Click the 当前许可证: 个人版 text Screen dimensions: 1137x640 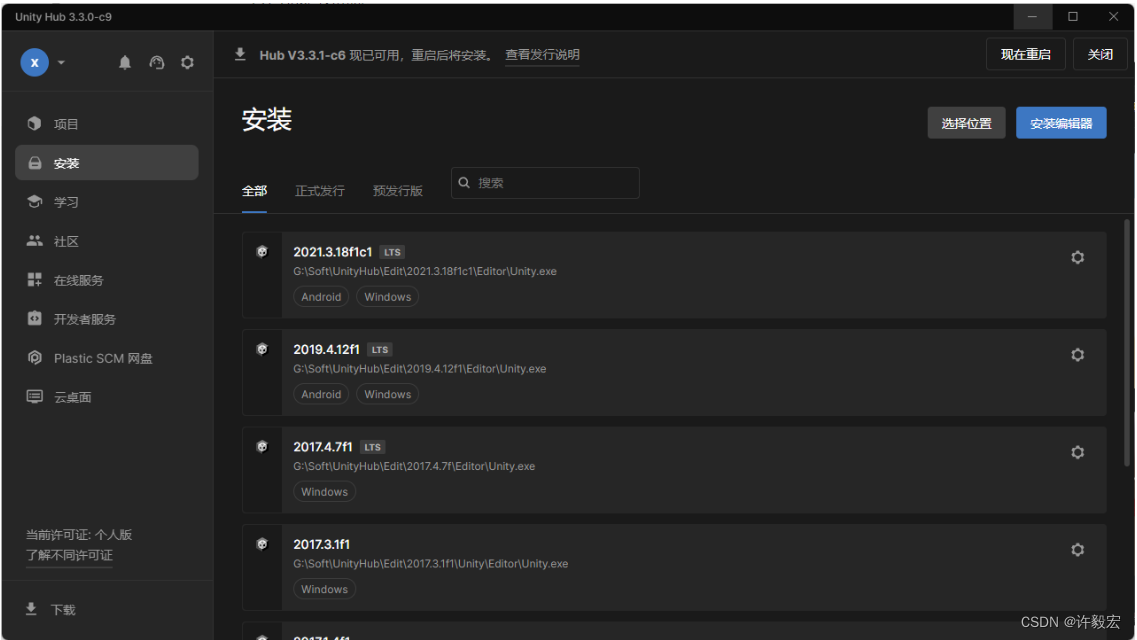[79, 535]
